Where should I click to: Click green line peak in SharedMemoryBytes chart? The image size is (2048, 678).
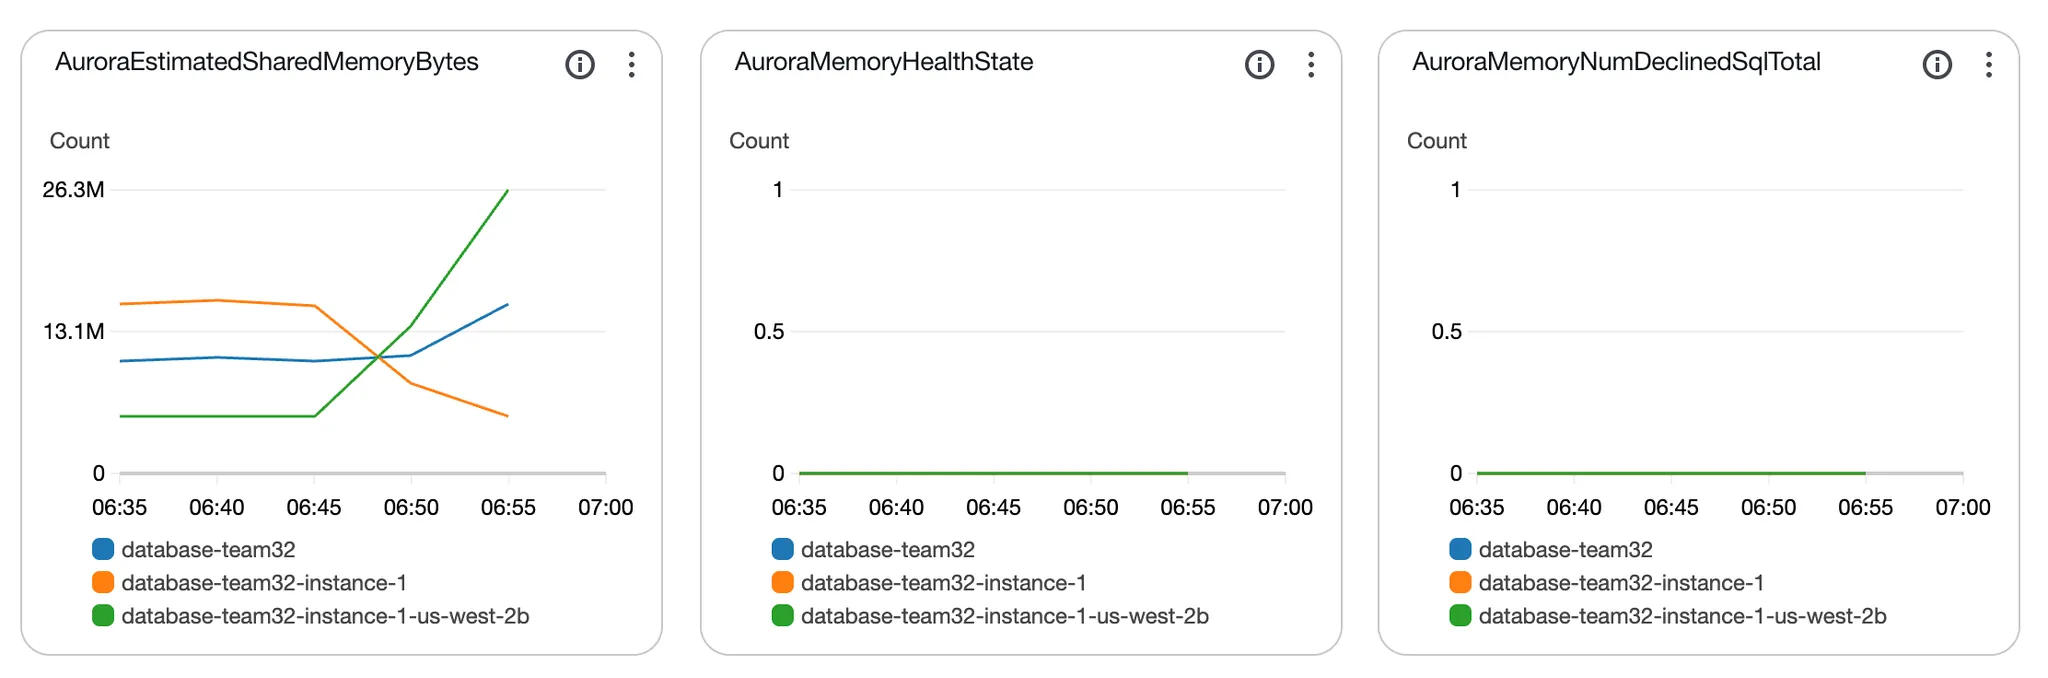[507, 191]
